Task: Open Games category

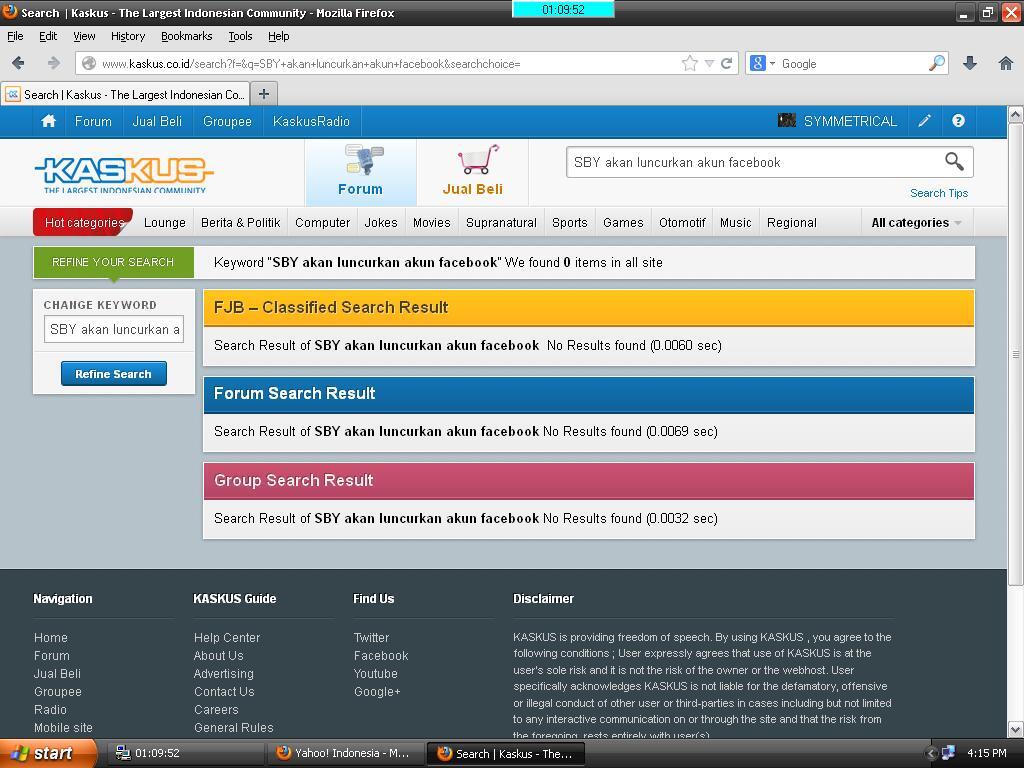Action: coord(623,222)
